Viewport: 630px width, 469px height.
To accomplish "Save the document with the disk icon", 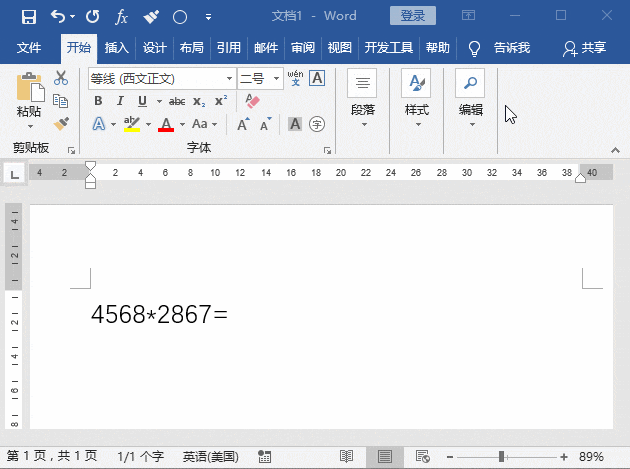I will tap(28, 17).
